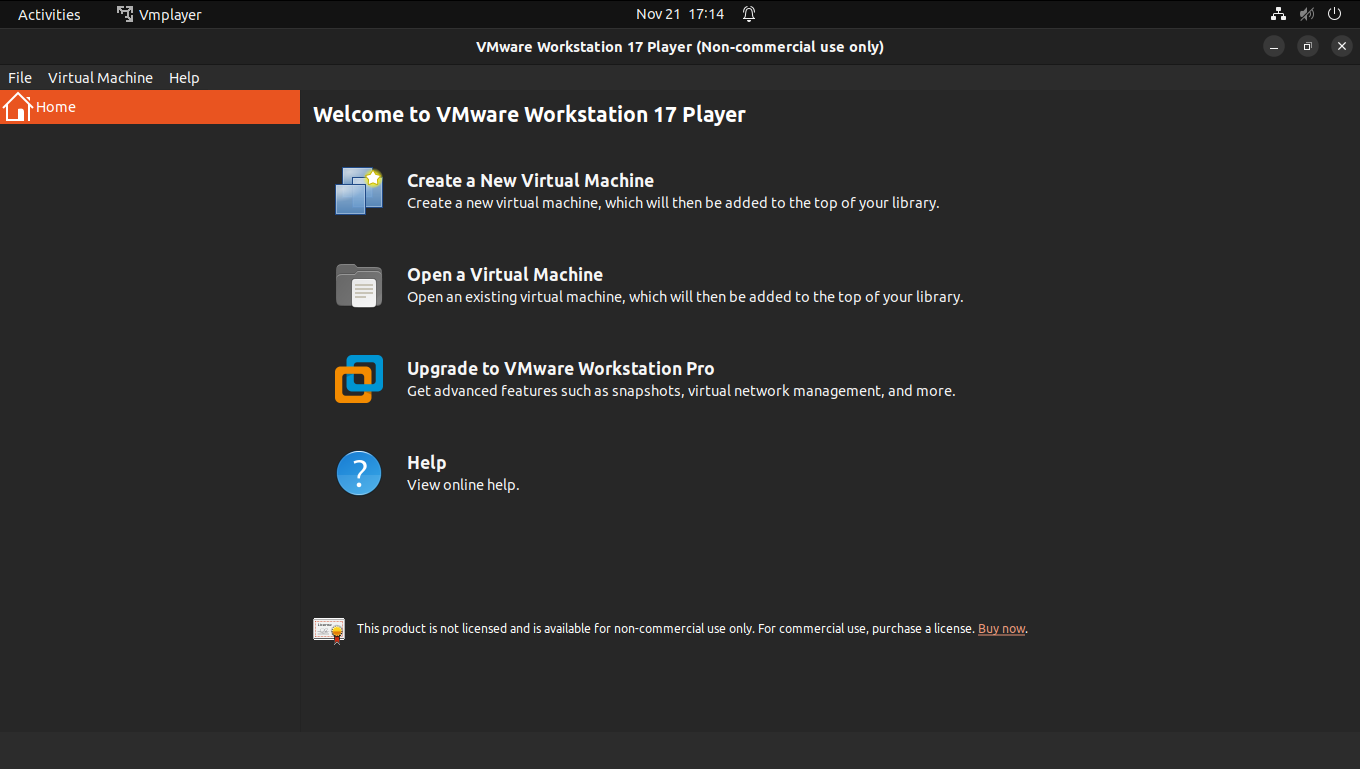The image size is (1360, 769).
Task: Click the blue Help question mark icon
Action: (358, 472)
